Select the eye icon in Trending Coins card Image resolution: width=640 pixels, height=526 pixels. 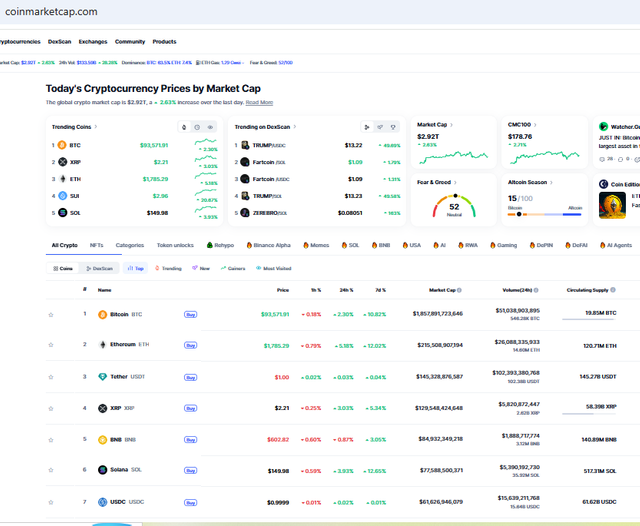[x=210, y=127]
